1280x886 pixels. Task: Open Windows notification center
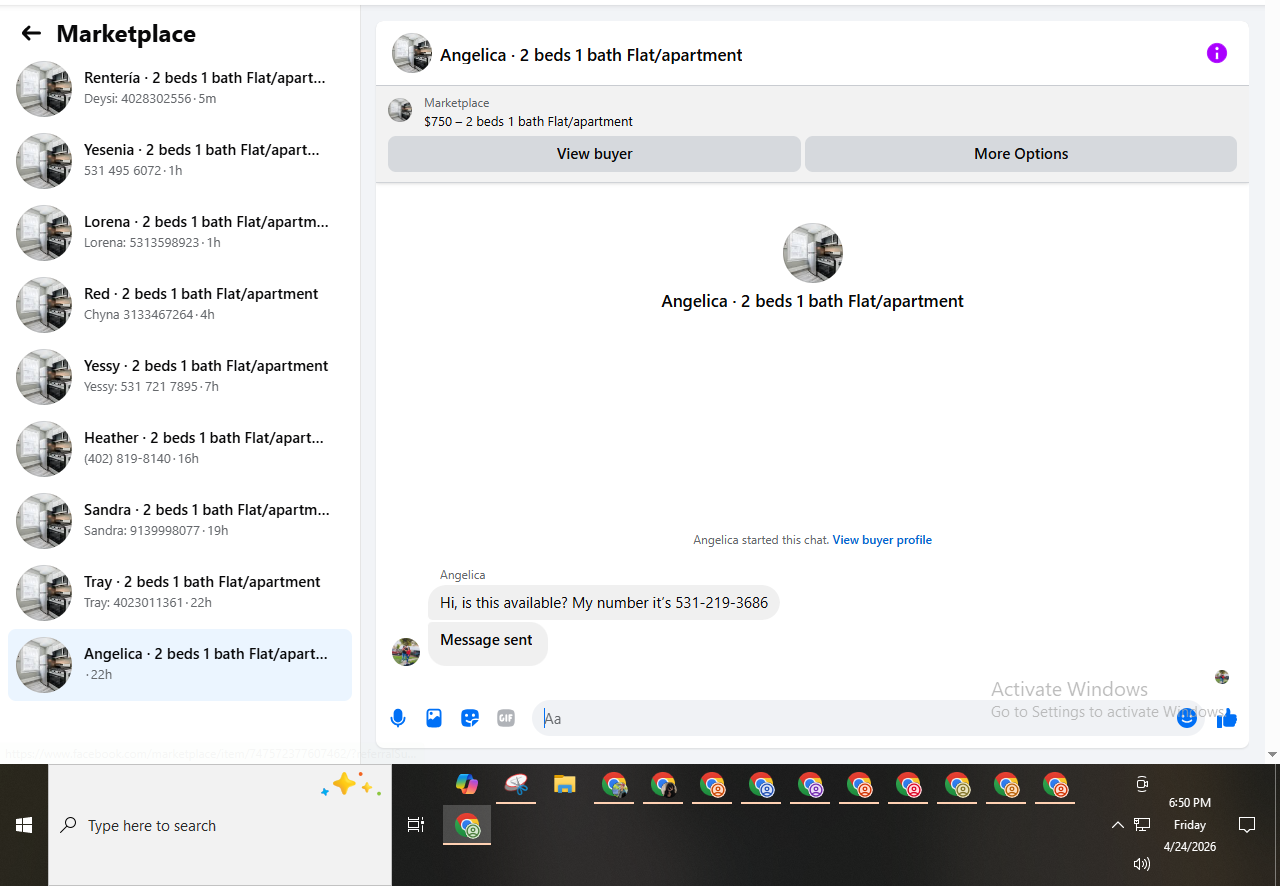(x=1247, y=825)
